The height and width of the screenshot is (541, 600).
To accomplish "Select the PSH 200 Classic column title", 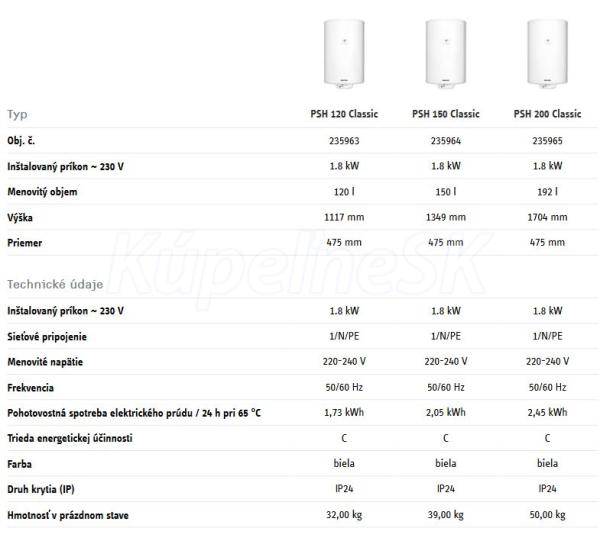I will [547, 114].
